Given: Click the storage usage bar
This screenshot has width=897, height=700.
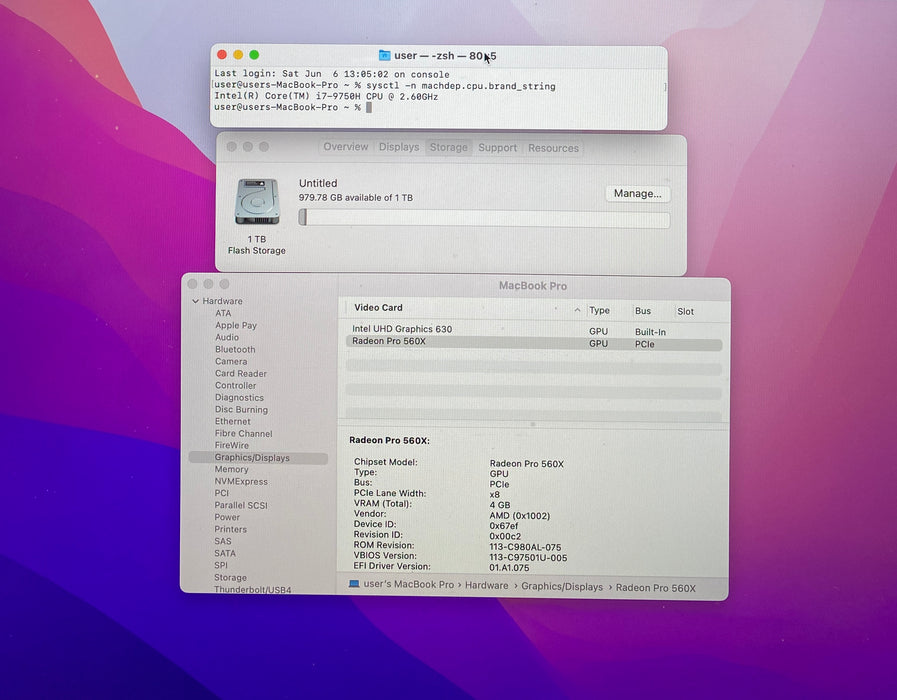Looking at the screenshot, I should 484,218.
